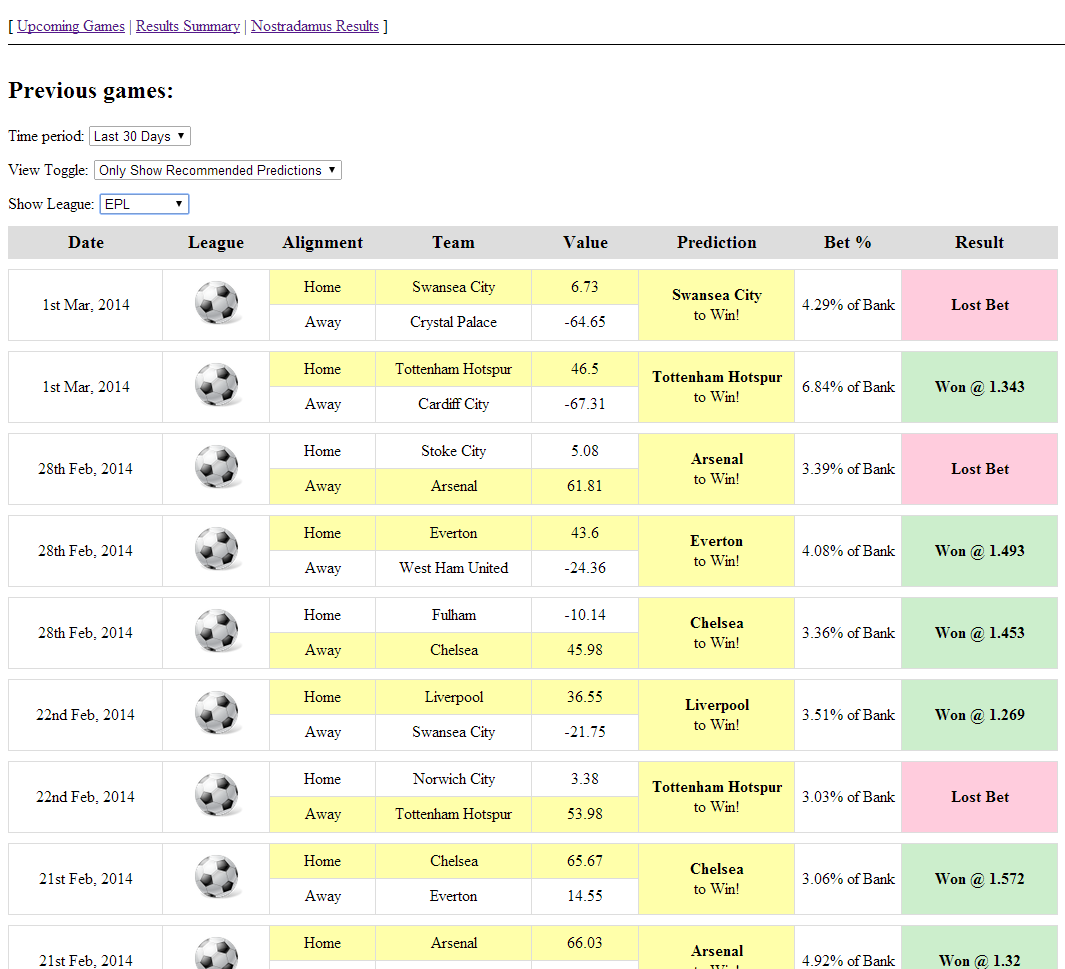Click the Norwich City team cell
This screenshot has width=1065, height=969.
click(x=454, y=779)
